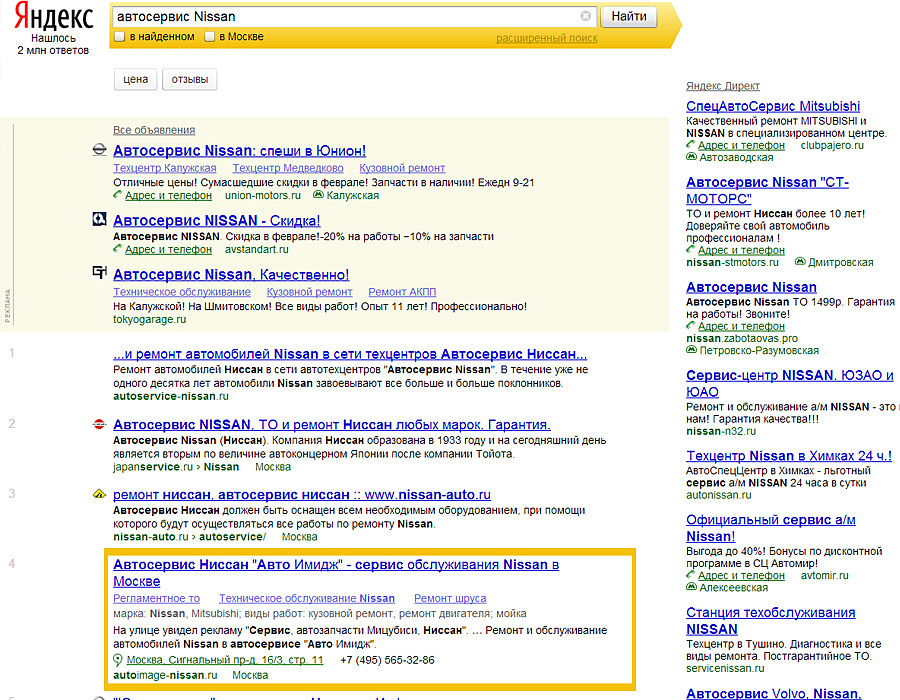Open result 'Автосервис Ниссан "Авто Имидж"'
This screenshot has height=700, width=900.
click(x=336, y=573)
